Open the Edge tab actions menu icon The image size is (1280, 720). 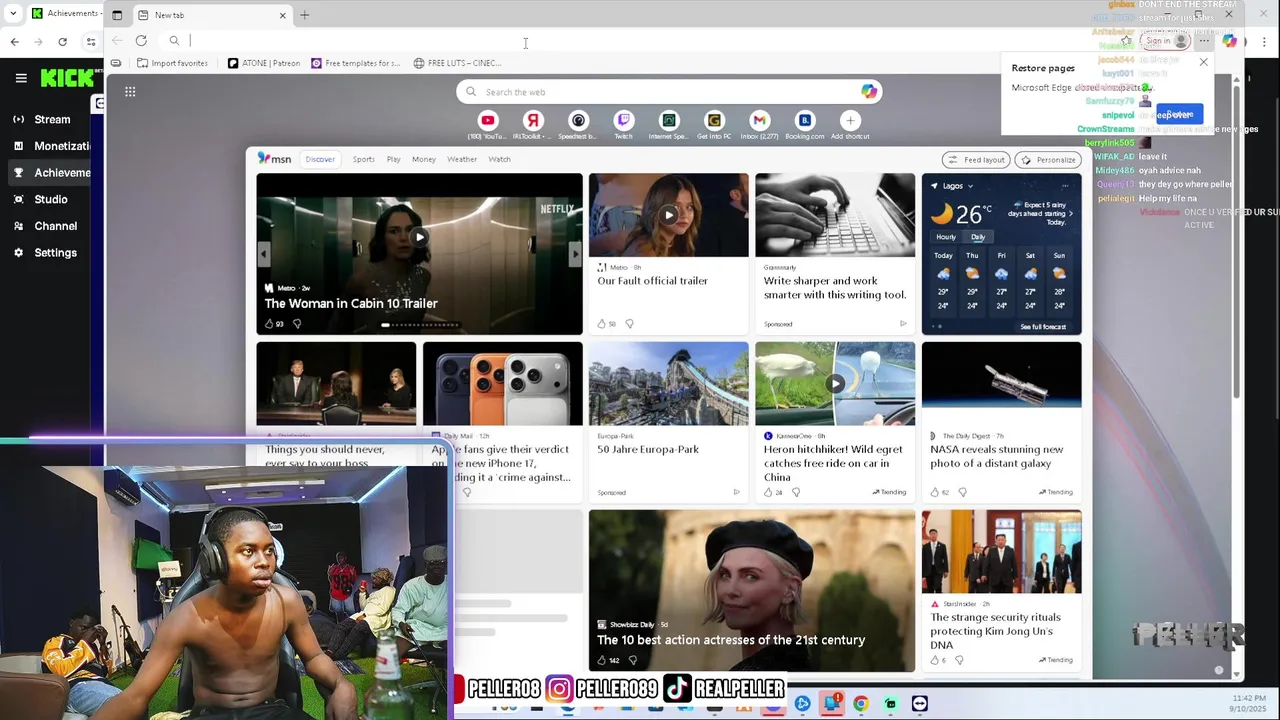click(117, 15)
